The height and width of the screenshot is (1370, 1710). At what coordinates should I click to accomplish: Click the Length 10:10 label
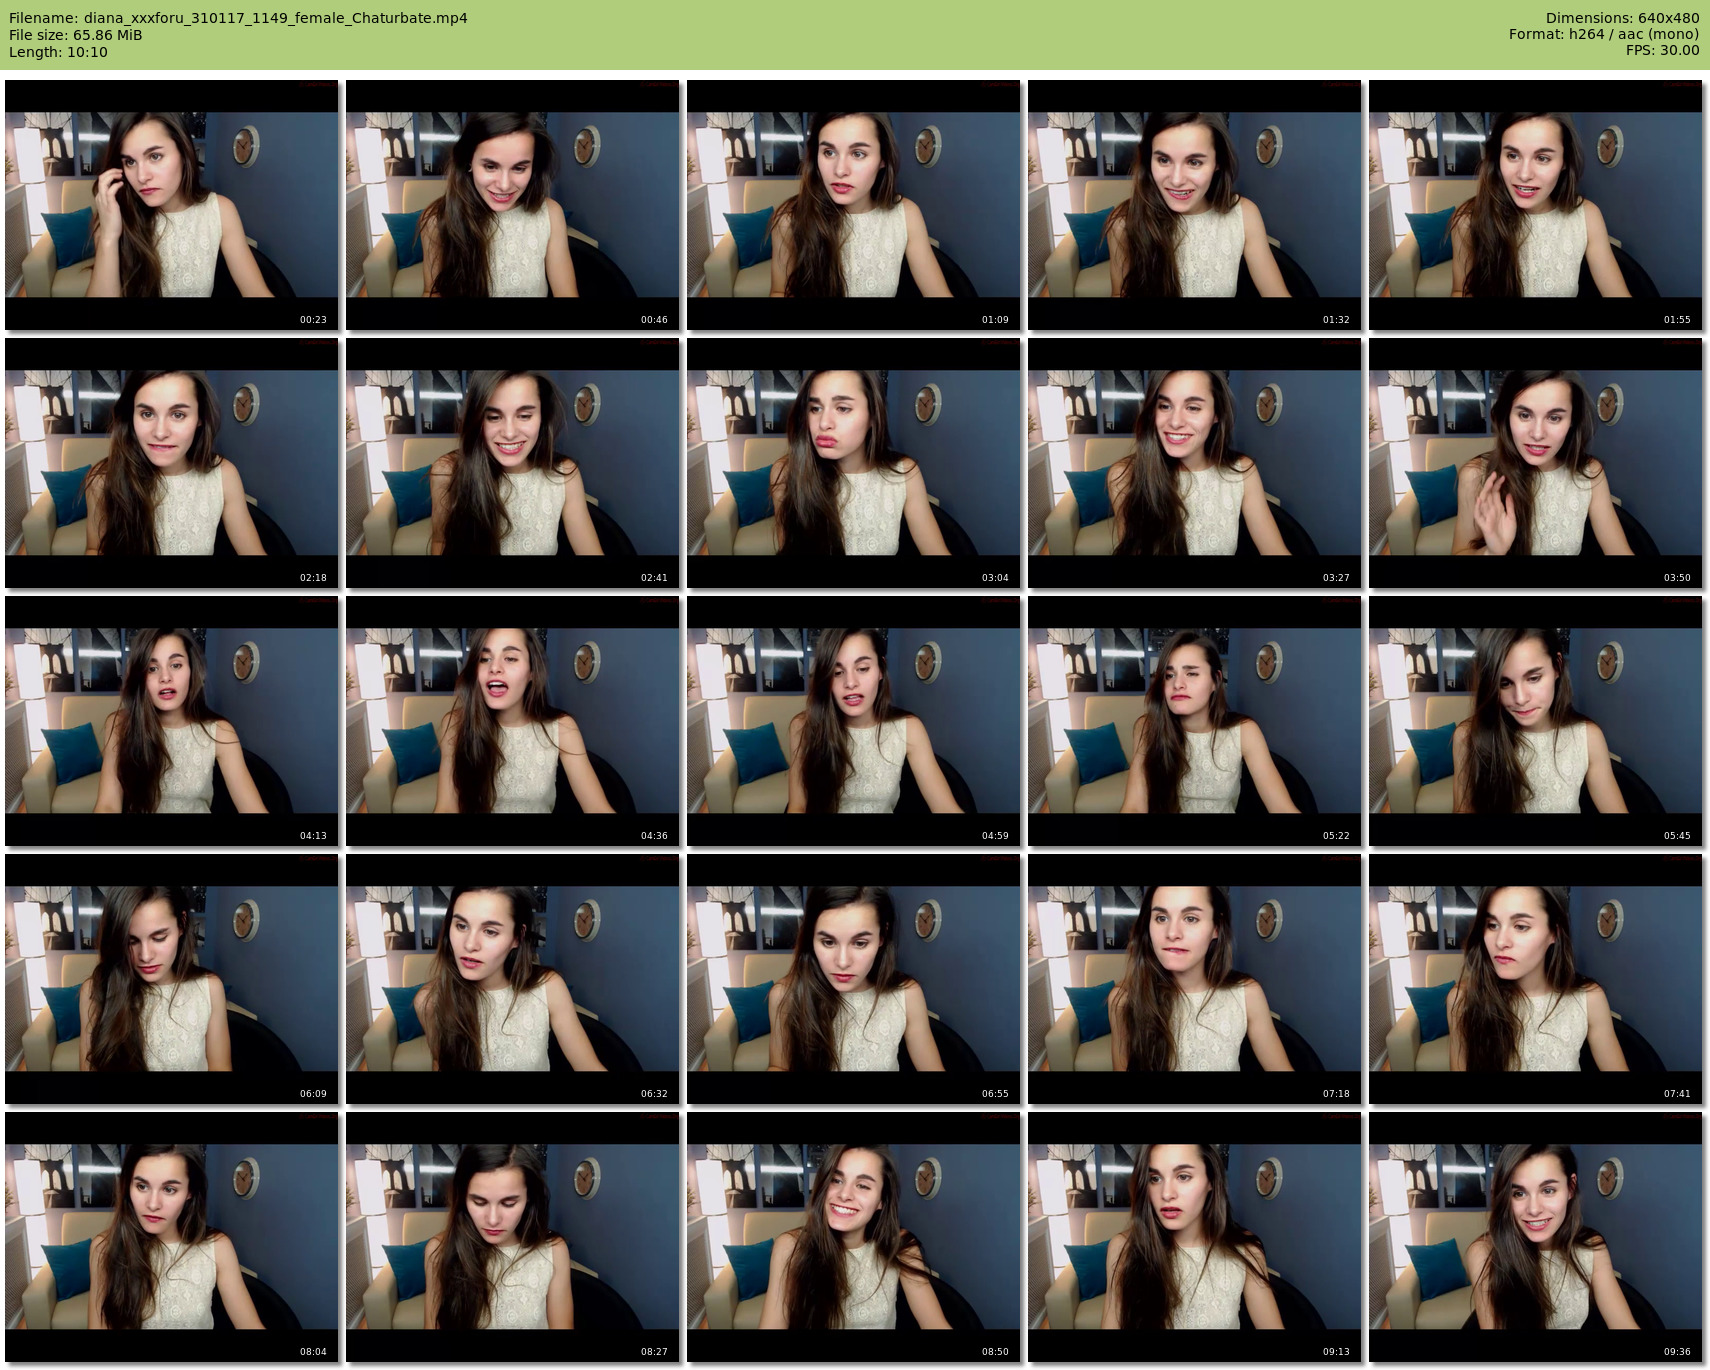pyautogui.click(x=58, y=52)
